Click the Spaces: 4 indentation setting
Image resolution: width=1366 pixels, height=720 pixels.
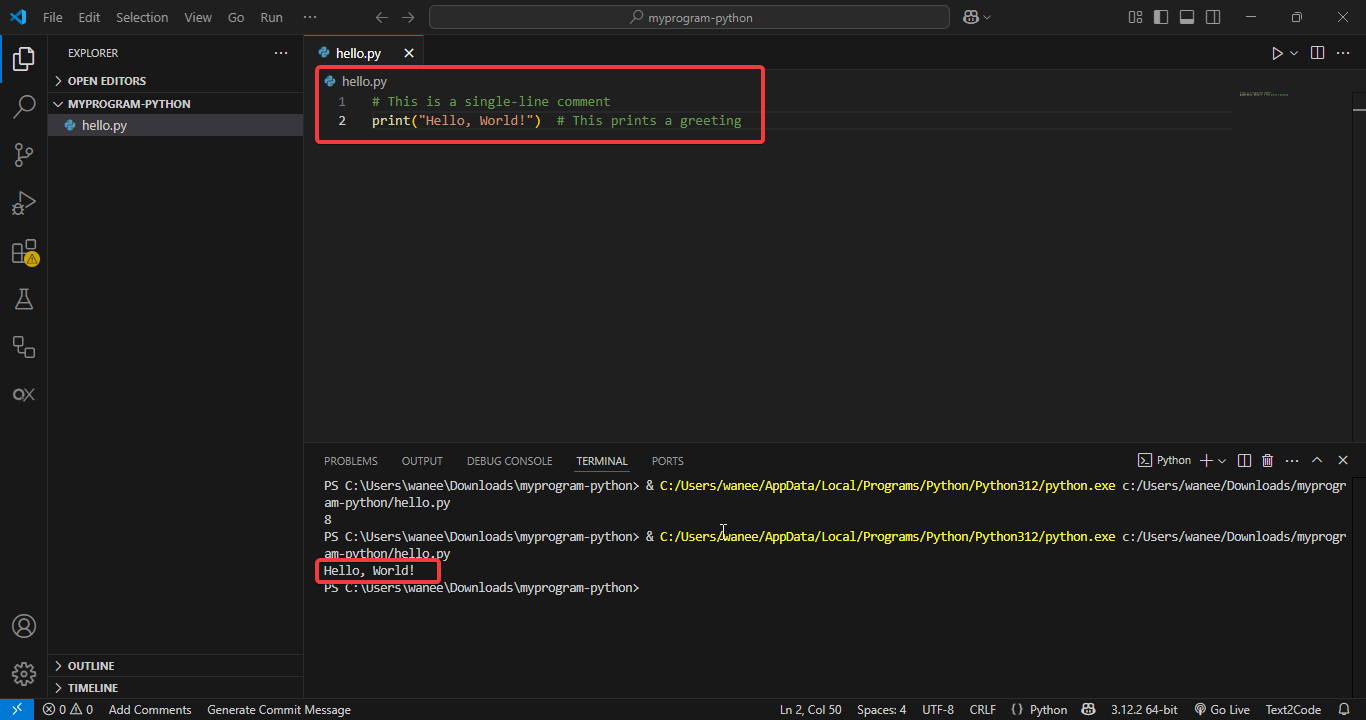882,710
